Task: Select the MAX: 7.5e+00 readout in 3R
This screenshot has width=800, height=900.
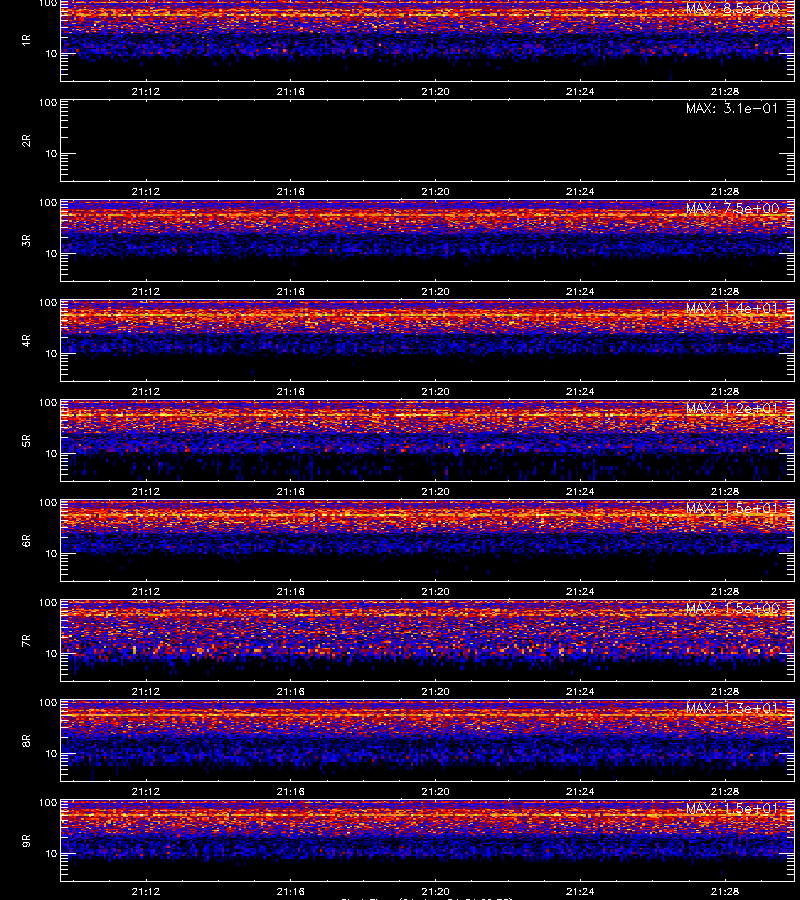Action: pyautogui.click(x=732, y=208)
